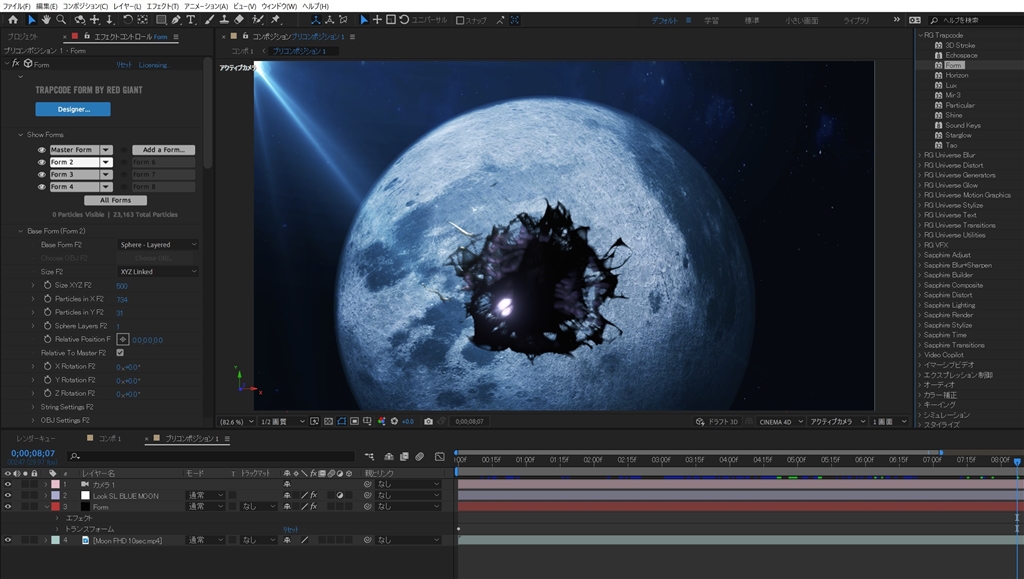Select the Pen tool
Viewport: 1024px width, 579px height.
tap(176, 20)
